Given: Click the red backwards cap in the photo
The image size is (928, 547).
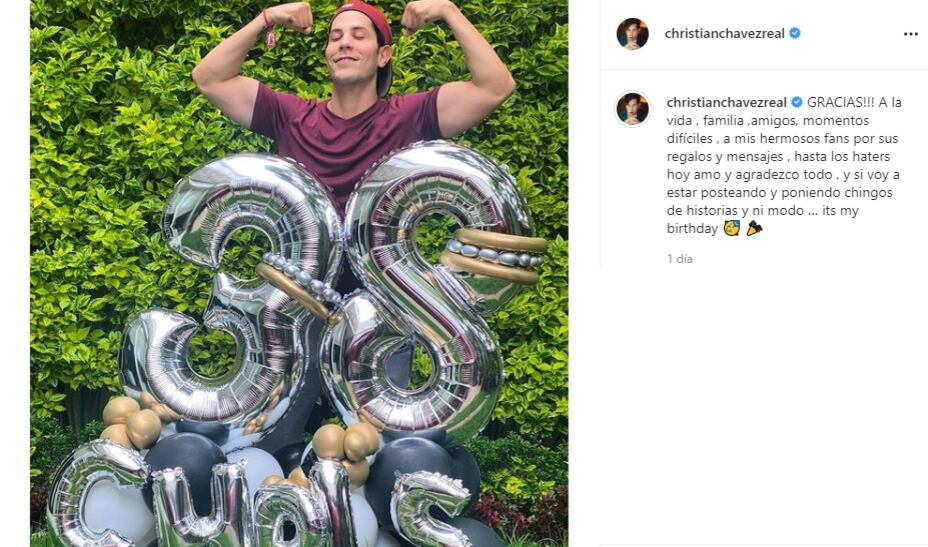Looking at the screenshot, I should click(370, 18).
